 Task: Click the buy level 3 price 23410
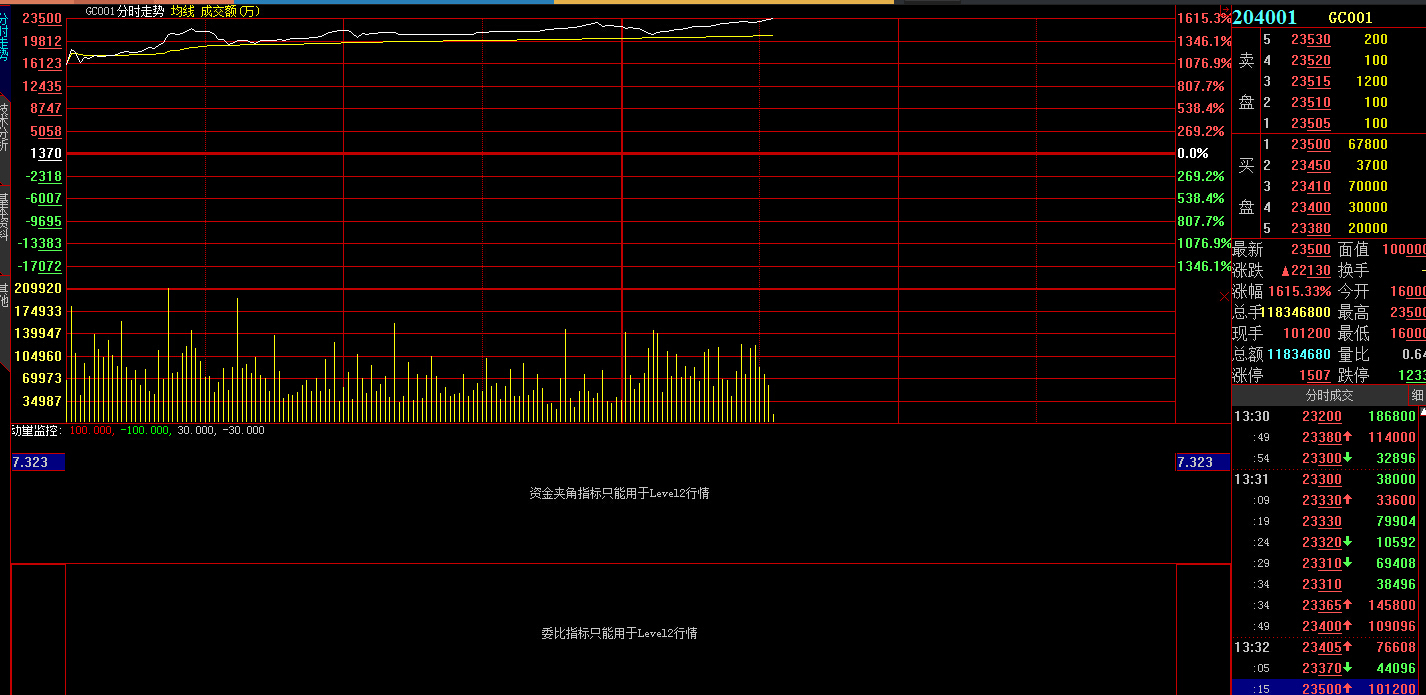(x=1310, y=186)
